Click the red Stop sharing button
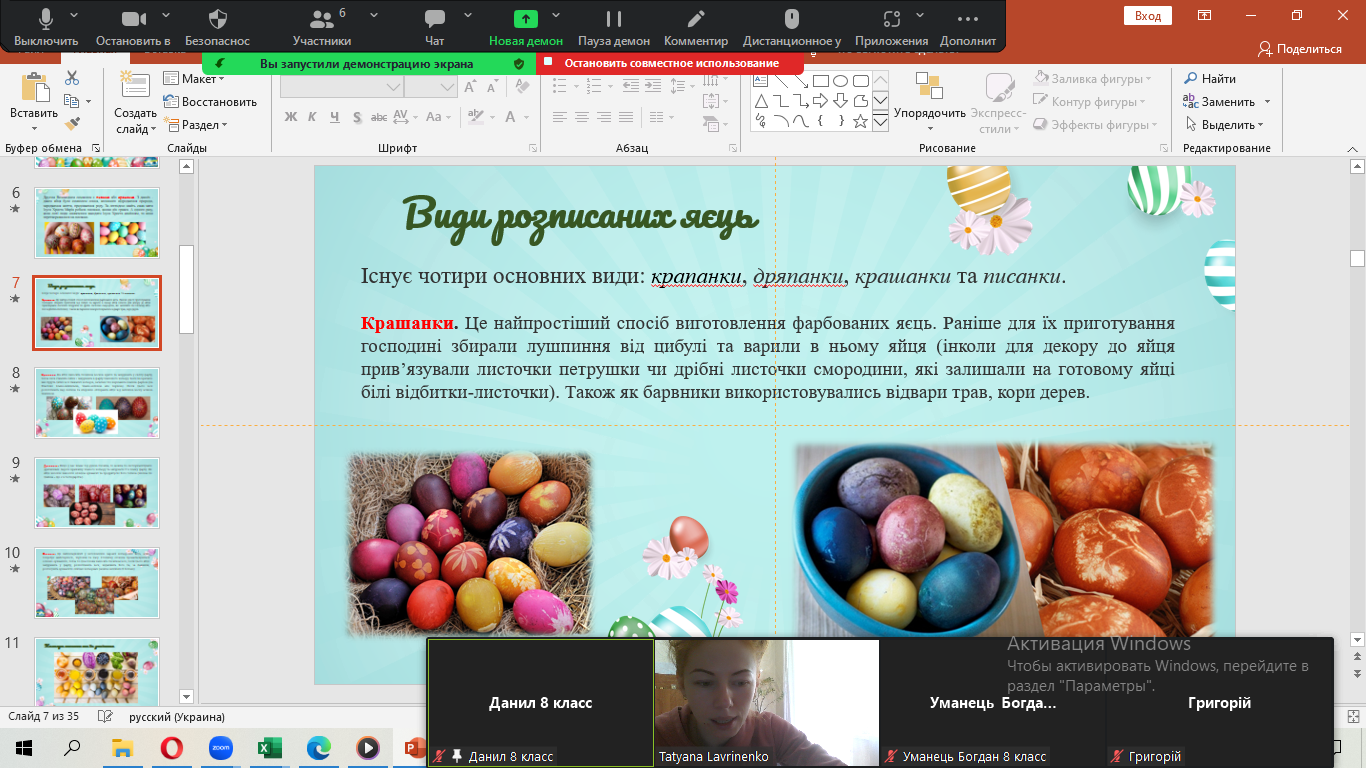This screenshot has height=768, width=1366. click(670, 63)
